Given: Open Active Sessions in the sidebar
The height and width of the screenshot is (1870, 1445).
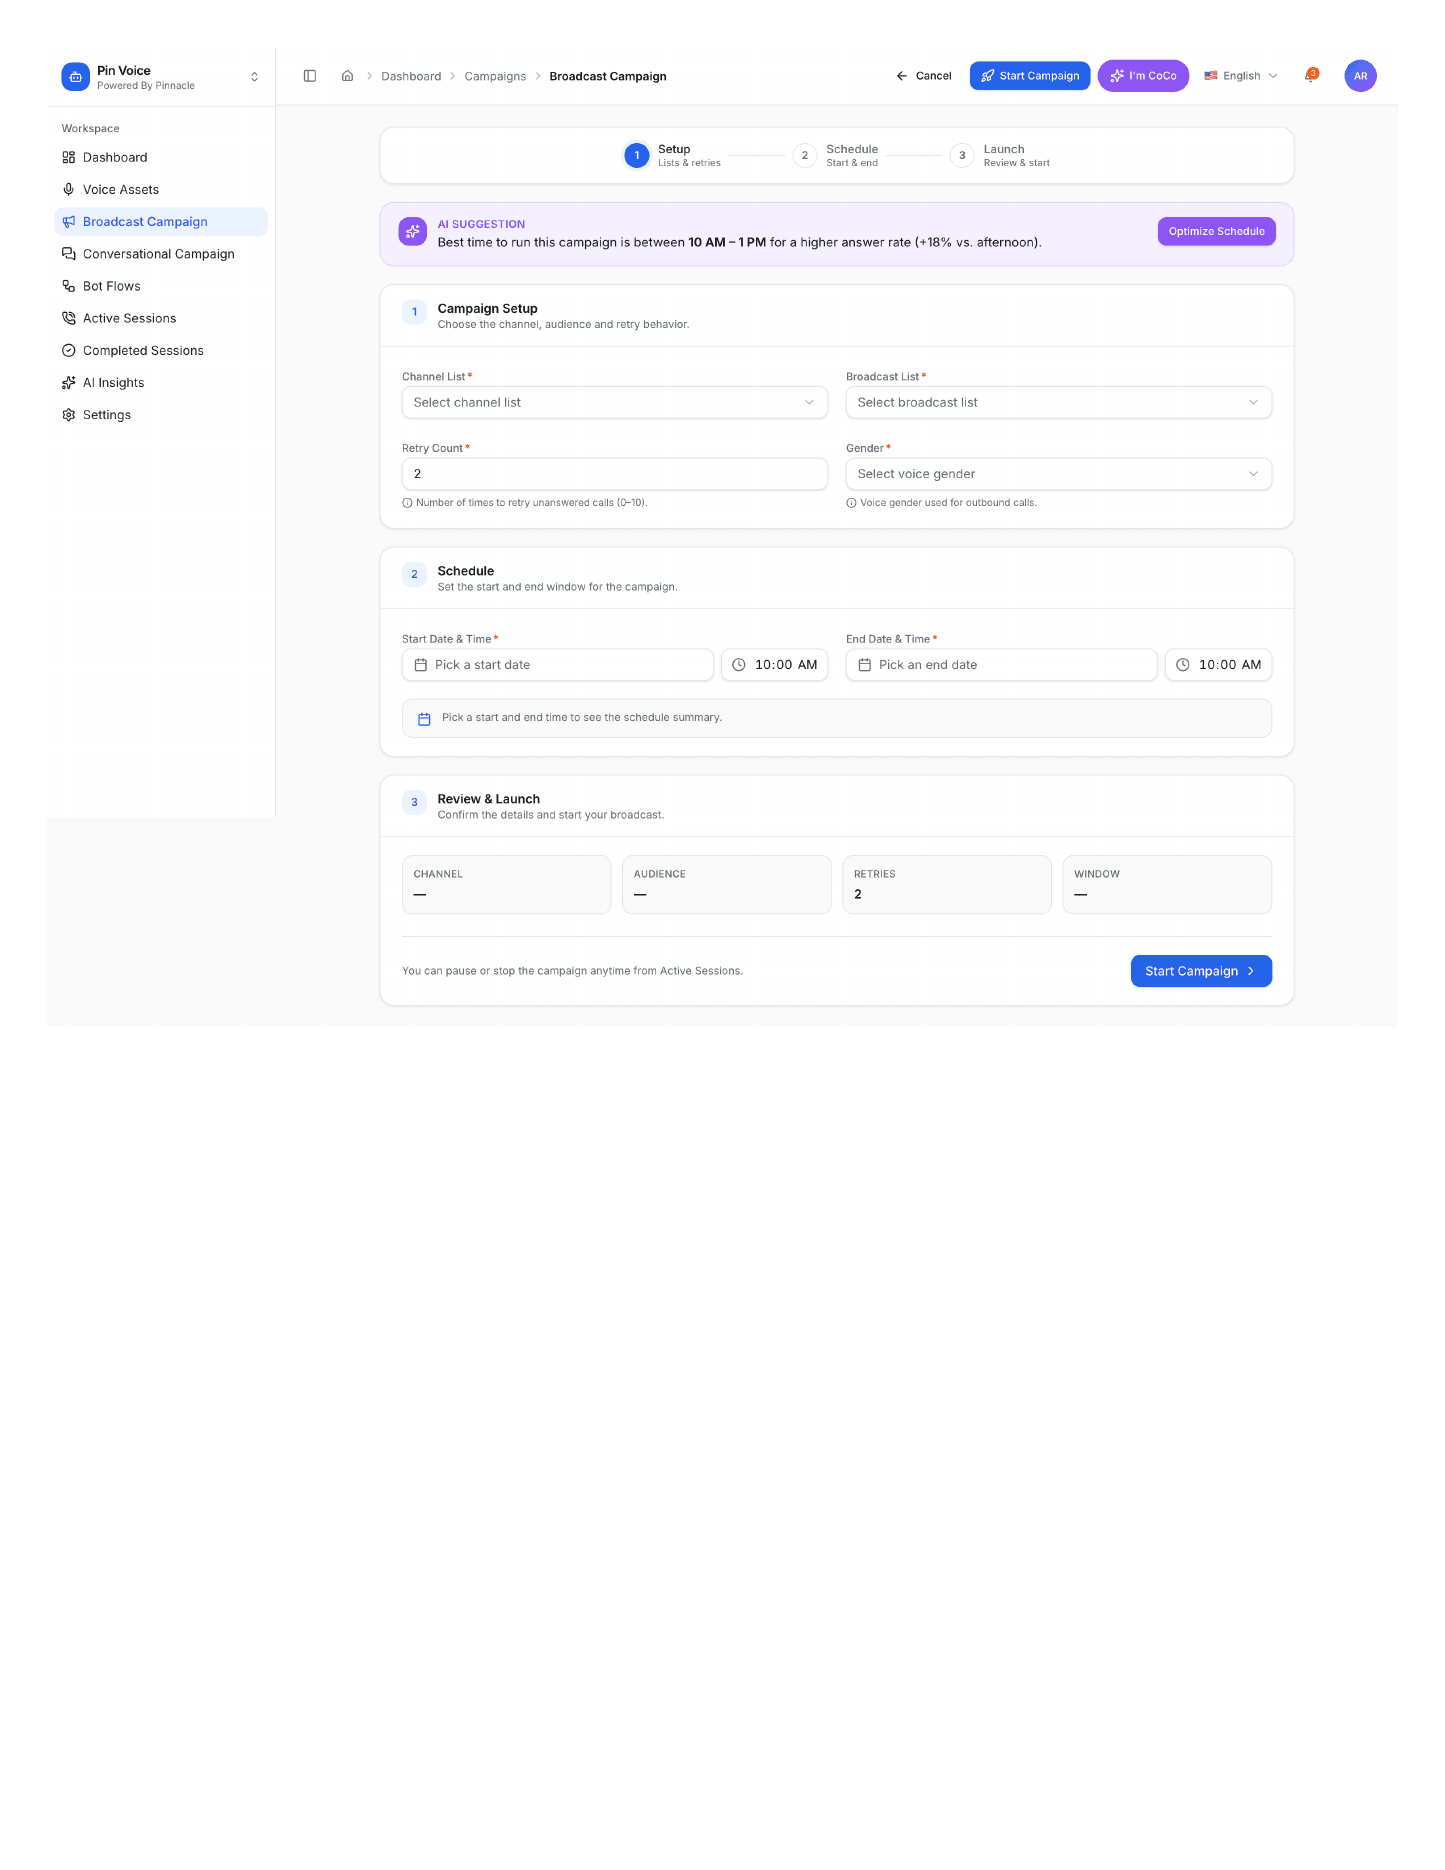Looking at the screenshot, I should (161, 318).
